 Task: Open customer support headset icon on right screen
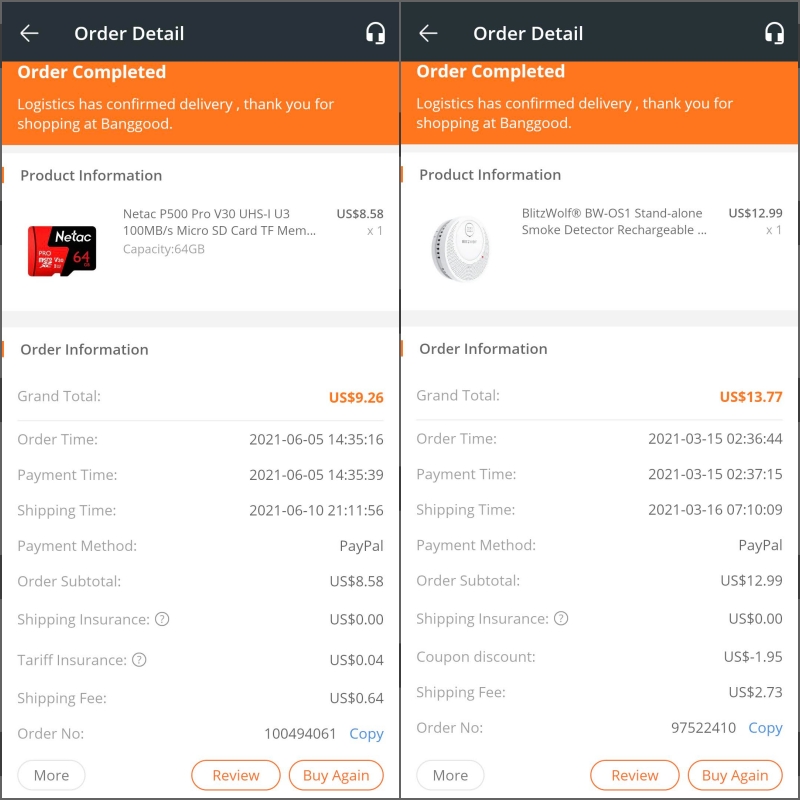pyautogui.click(x=774, y=34)
